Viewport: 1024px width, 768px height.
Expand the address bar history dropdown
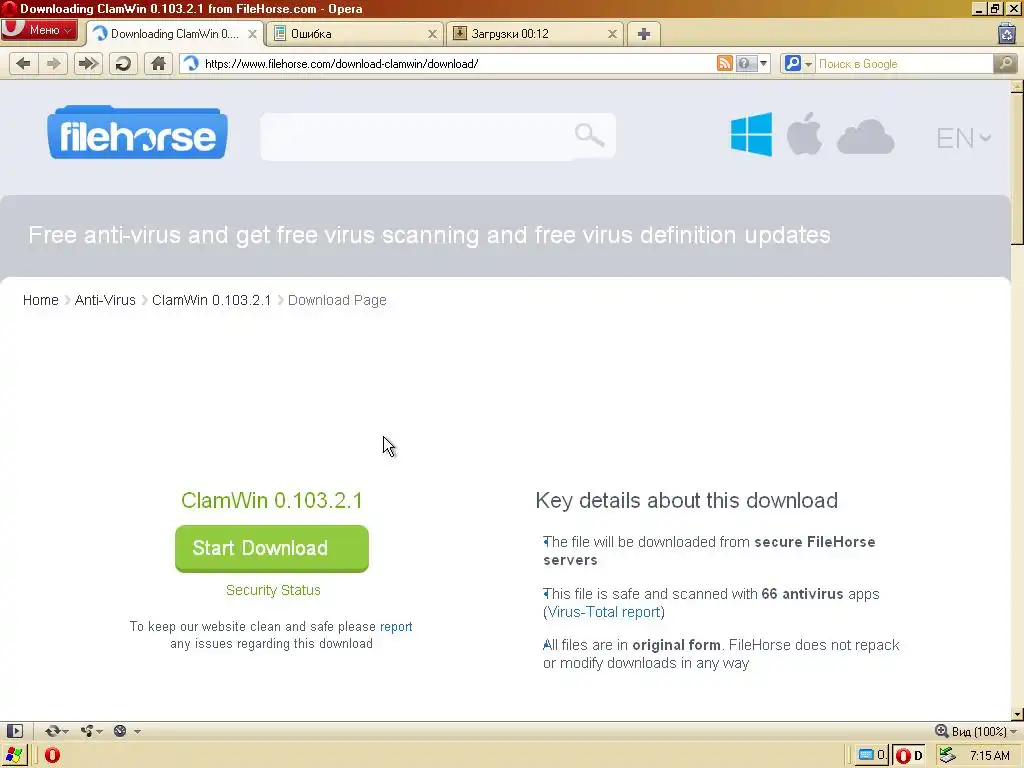pyautogui.click(x=763, y=63)
